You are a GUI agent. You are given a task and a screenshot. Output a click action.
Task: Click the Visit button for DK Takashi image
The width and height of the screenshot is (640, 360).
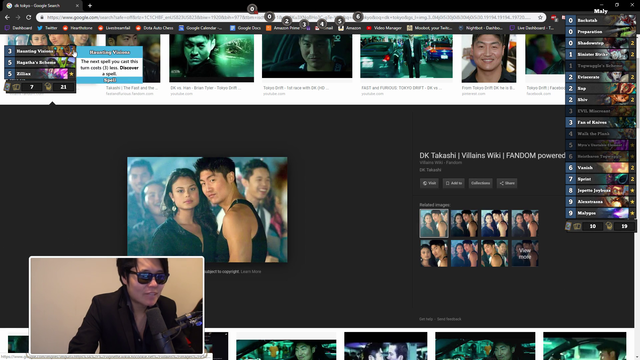tap(429, 183)
